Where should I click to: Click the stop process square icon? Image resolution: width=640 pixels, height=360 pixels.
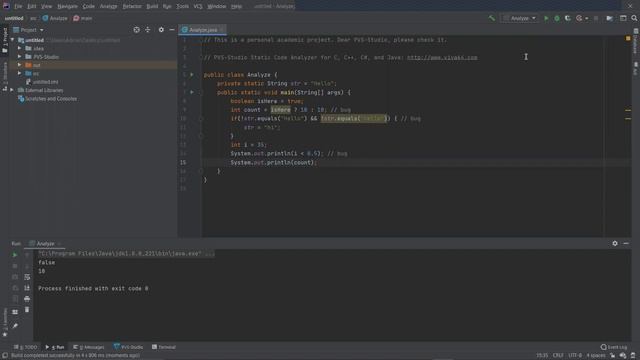(596, 18)
